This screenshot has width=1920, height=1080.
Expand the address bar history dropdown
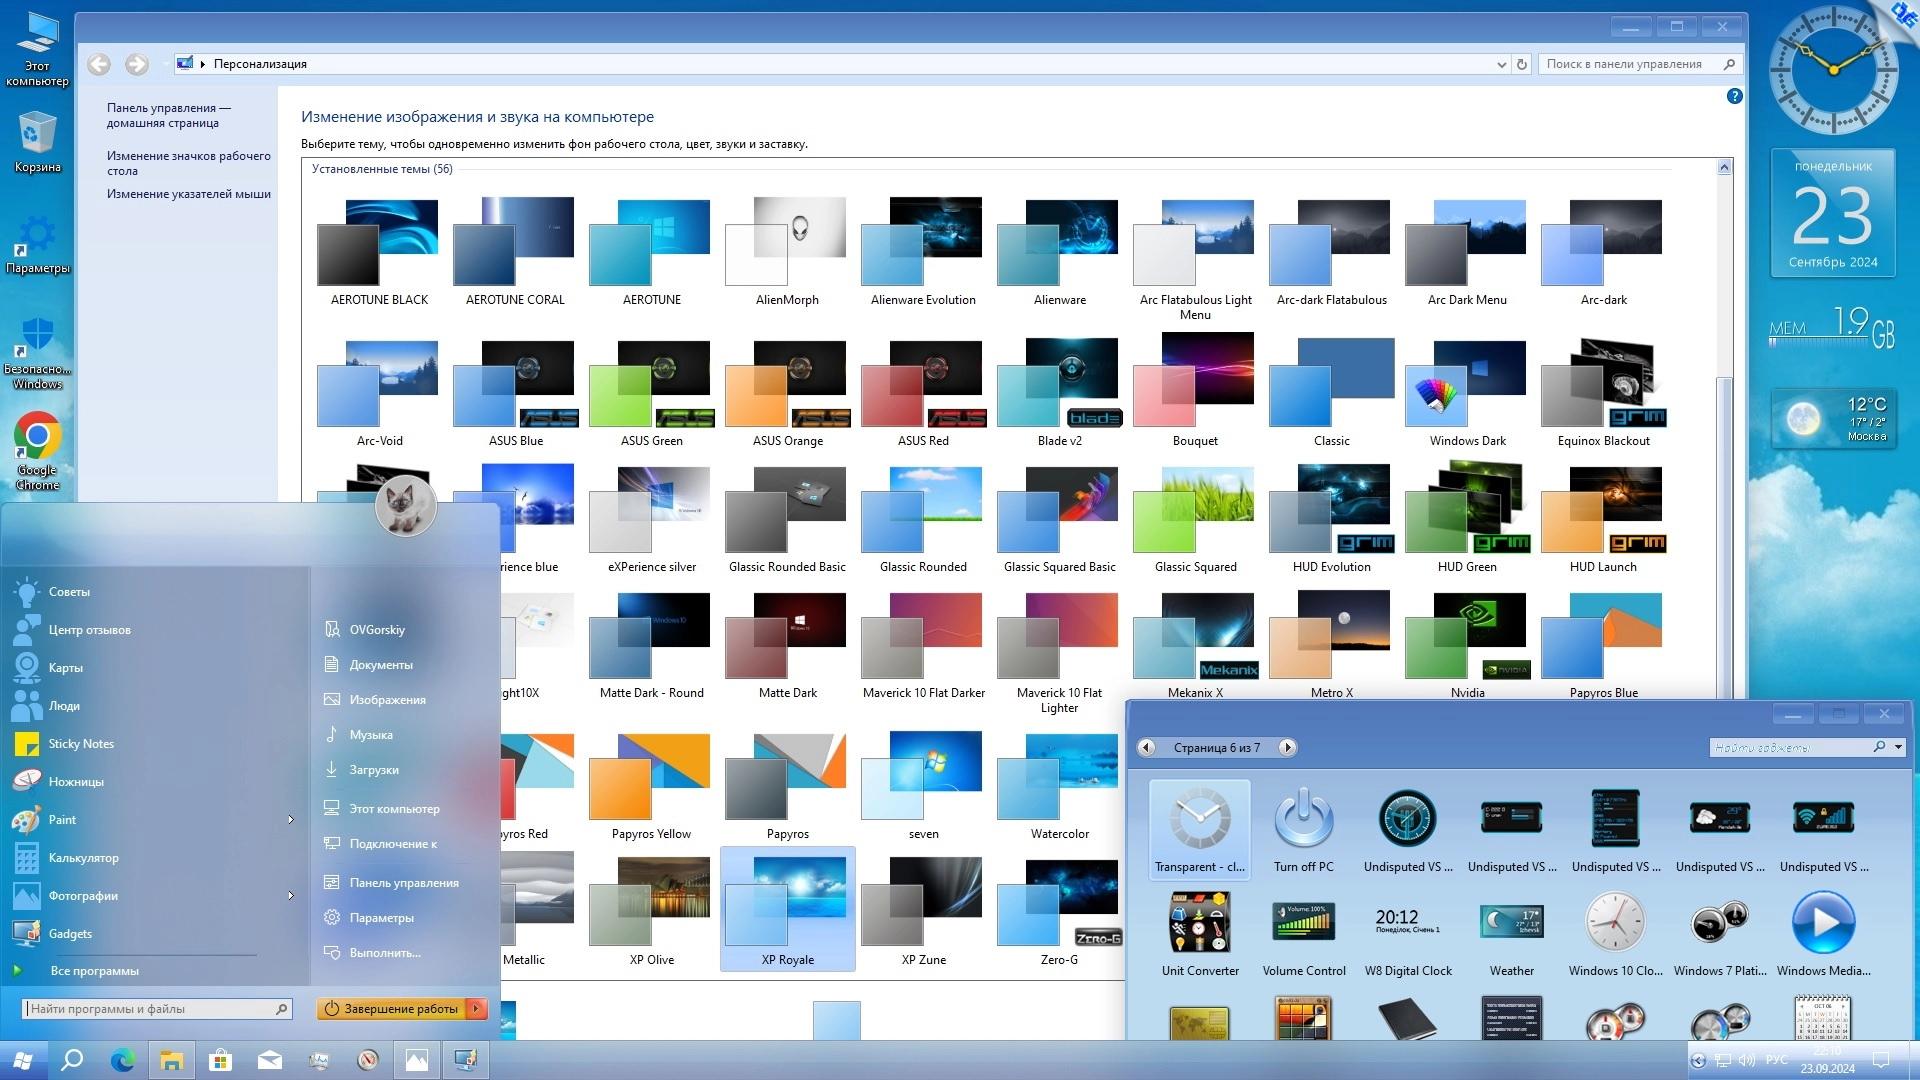pos(1501,64)
